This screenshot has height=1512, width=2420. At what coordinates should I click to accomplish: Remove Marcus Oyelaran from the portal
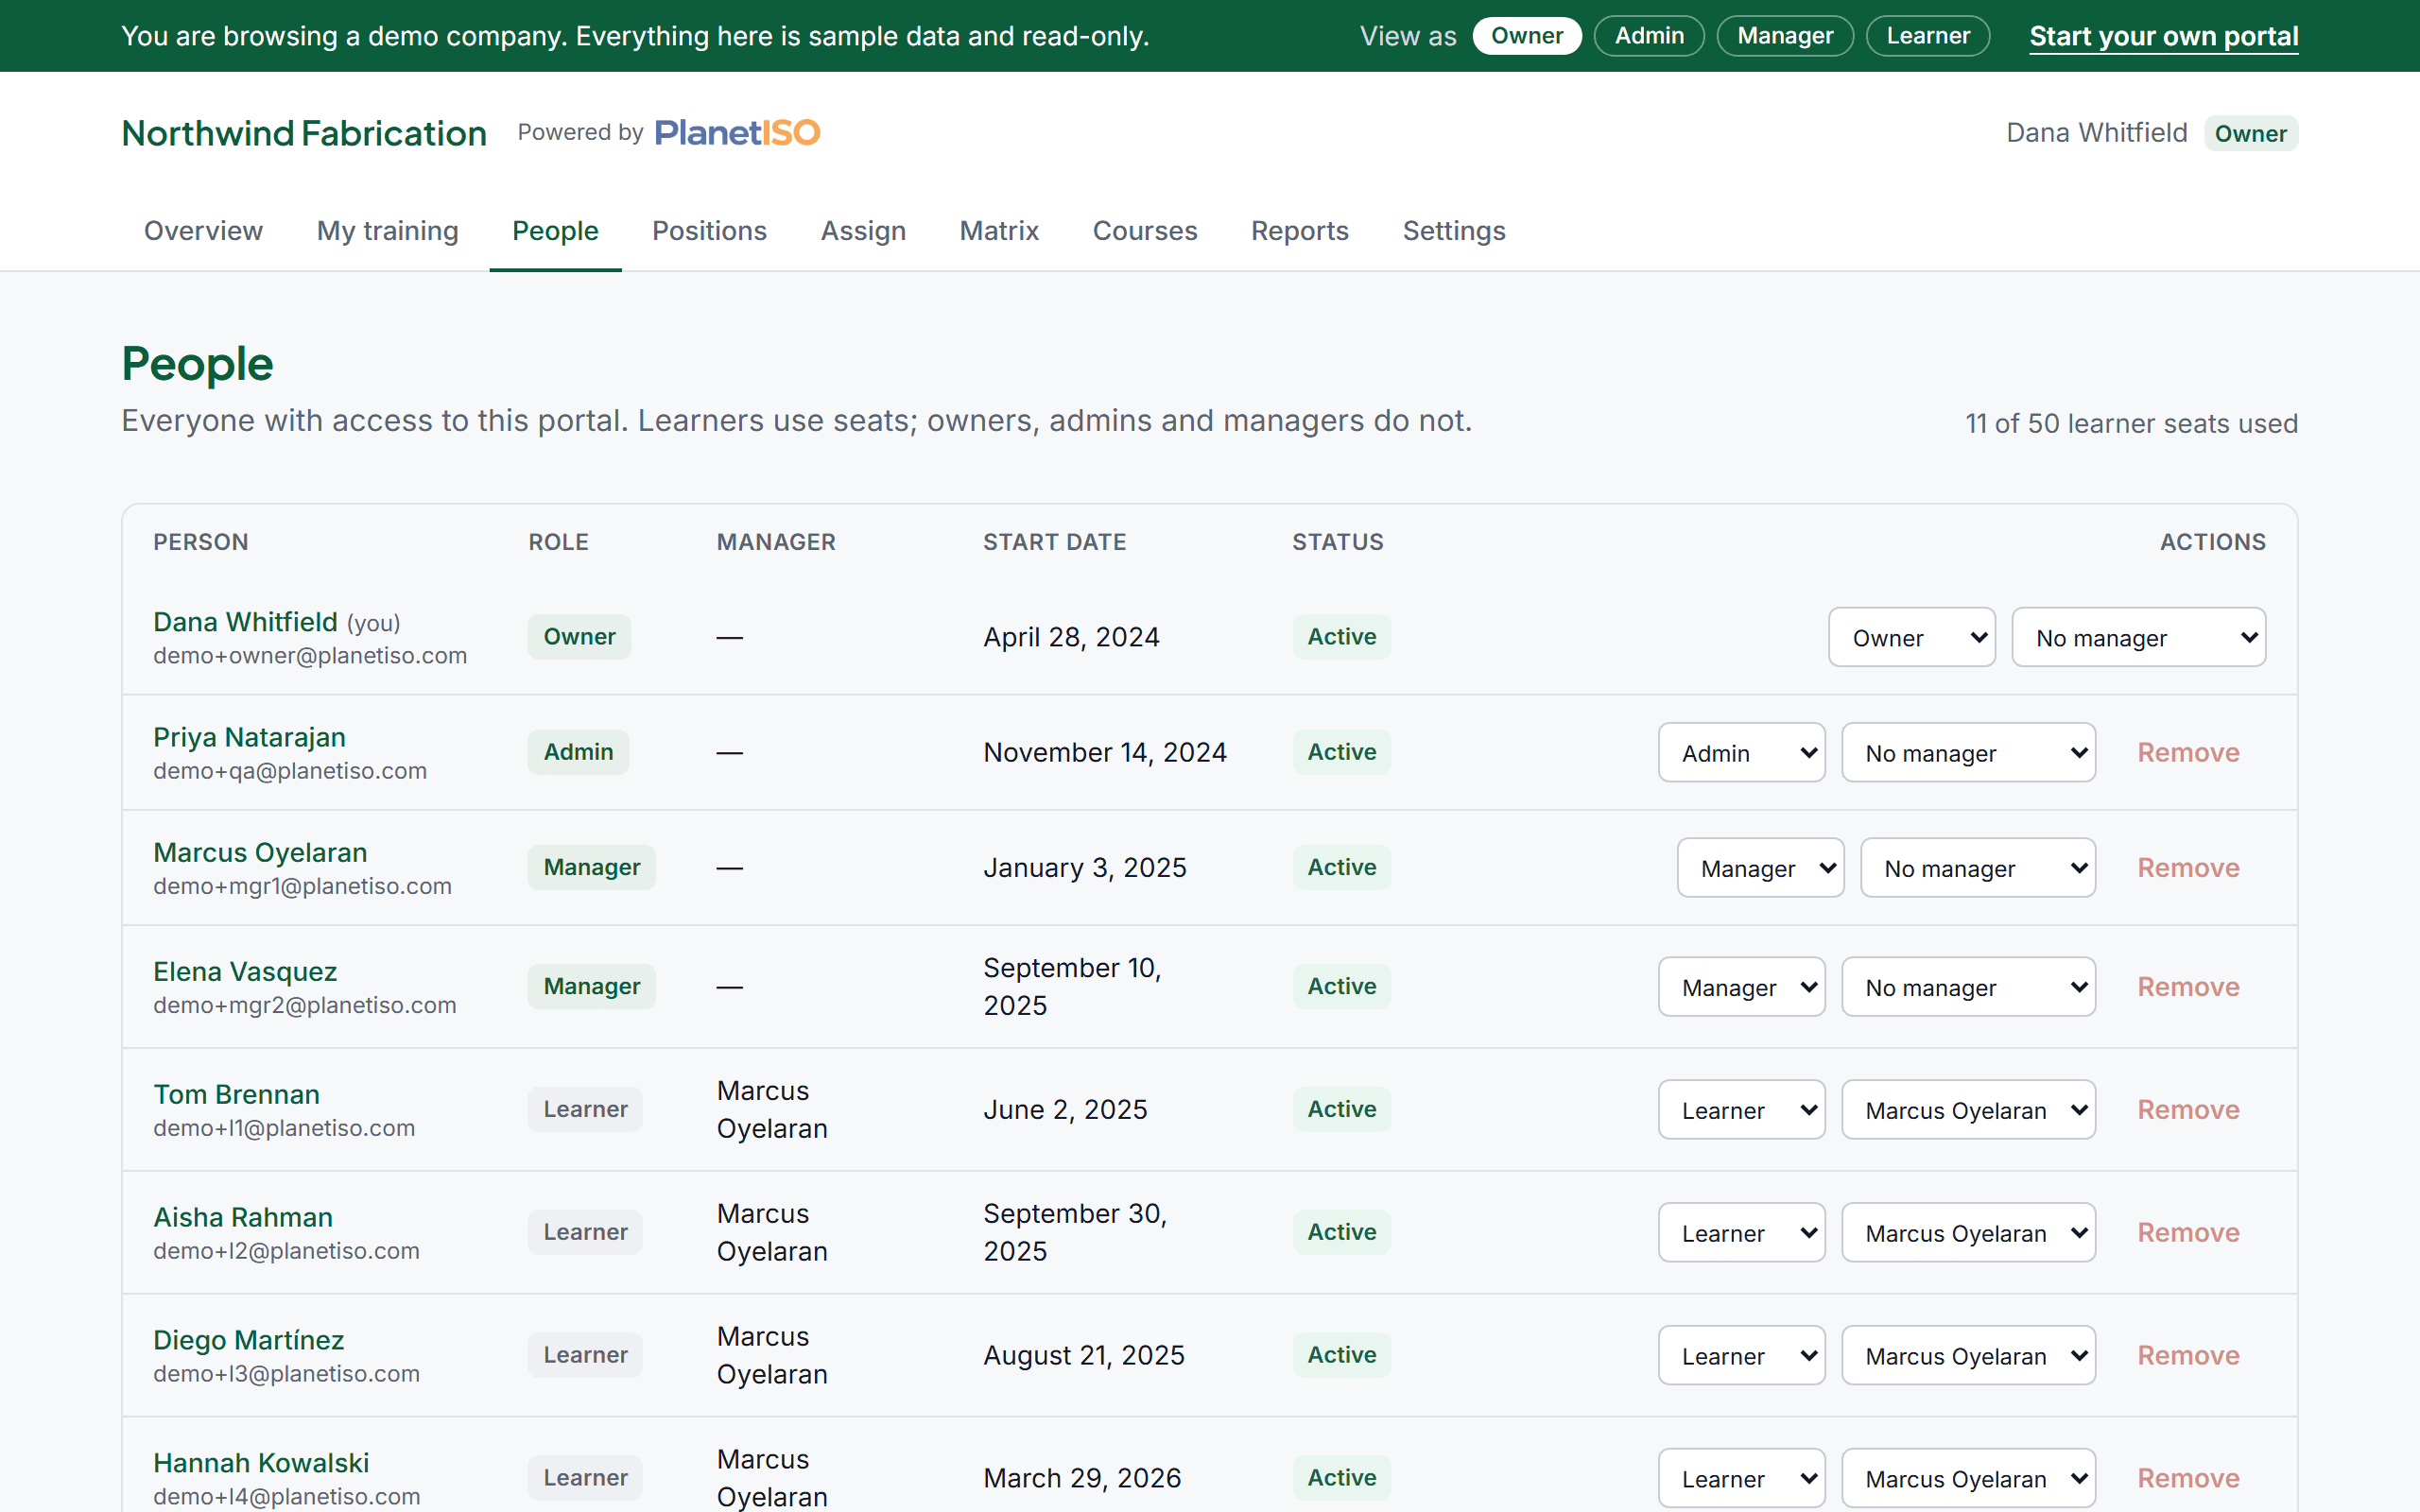coord(2188,867)
